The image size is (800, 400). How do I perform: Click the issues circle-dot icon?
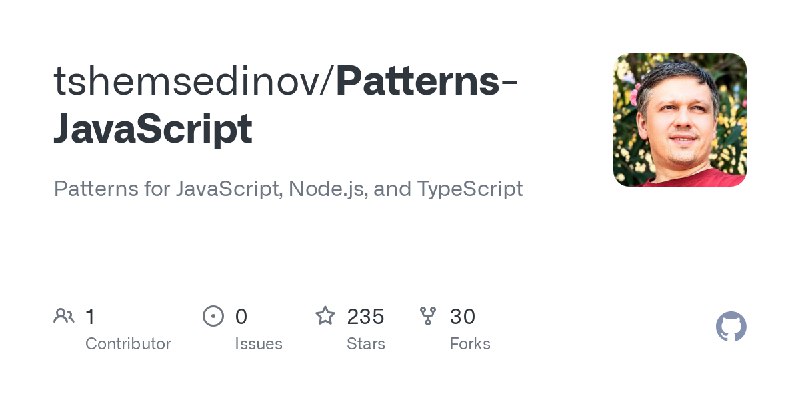pyautogui.click(x=213, y=316)
